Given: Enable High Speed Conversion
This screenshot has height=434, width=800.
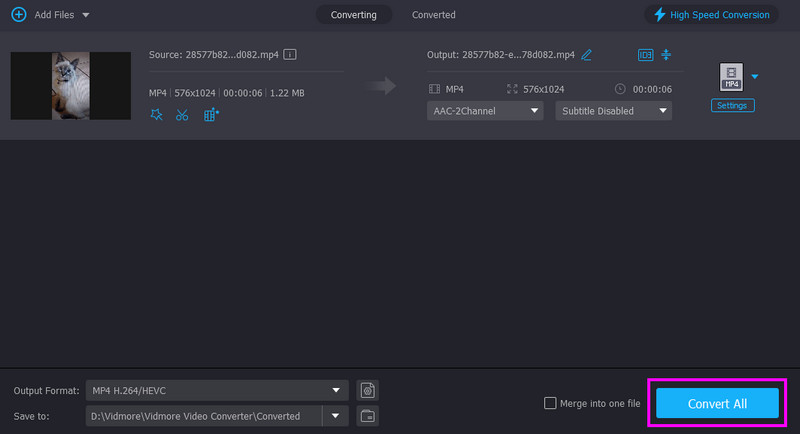Looking at the screenshot, I should click(x=711, y=15).
